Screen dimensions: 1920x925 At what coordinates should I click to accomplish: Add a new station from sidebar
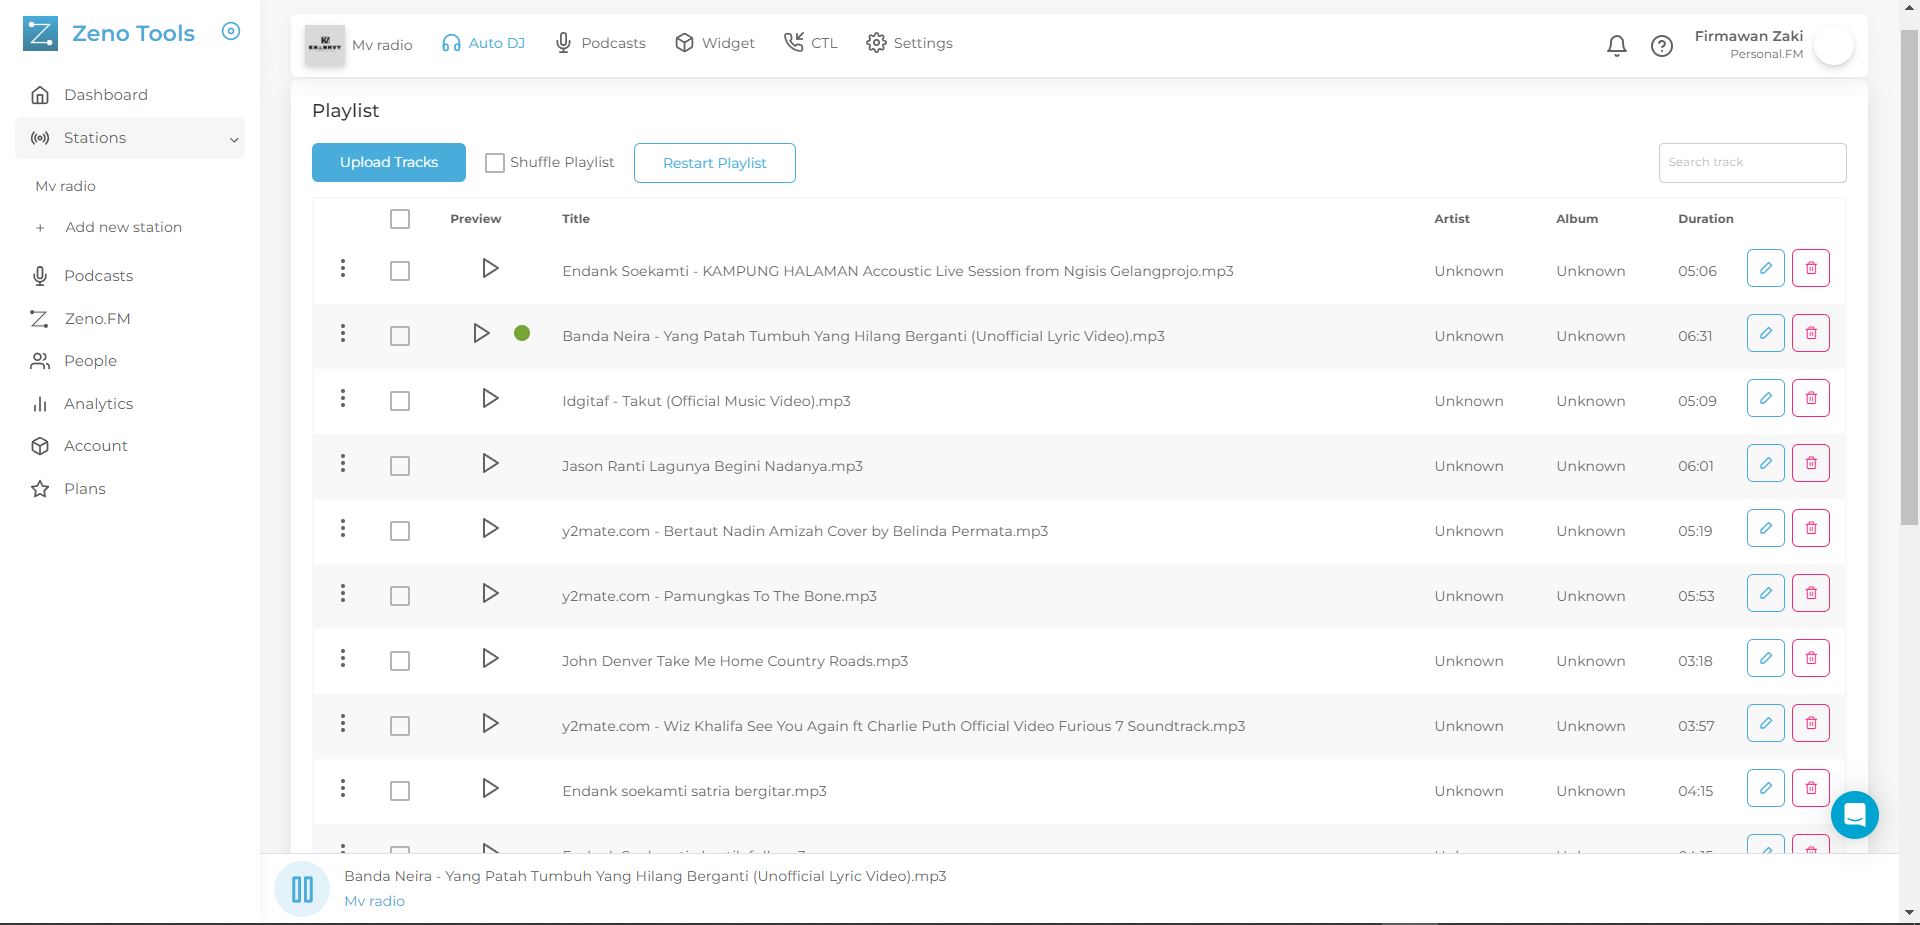point(109,228)
